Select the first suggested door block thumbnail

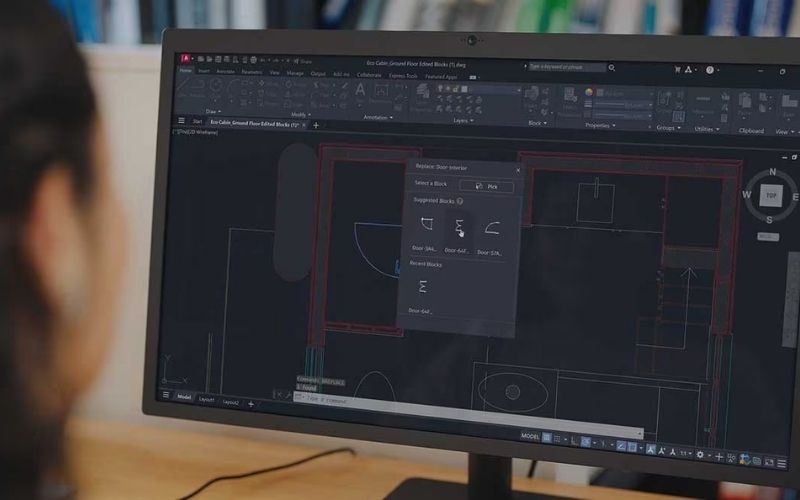coord(426,224)
